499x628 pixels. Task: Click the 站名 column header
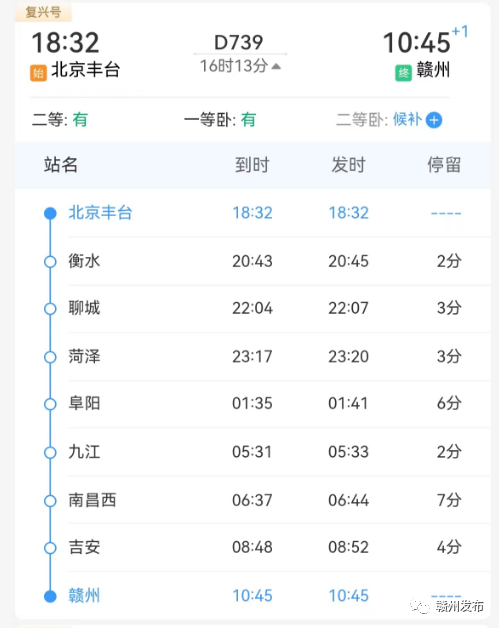[x=61, y=165]
